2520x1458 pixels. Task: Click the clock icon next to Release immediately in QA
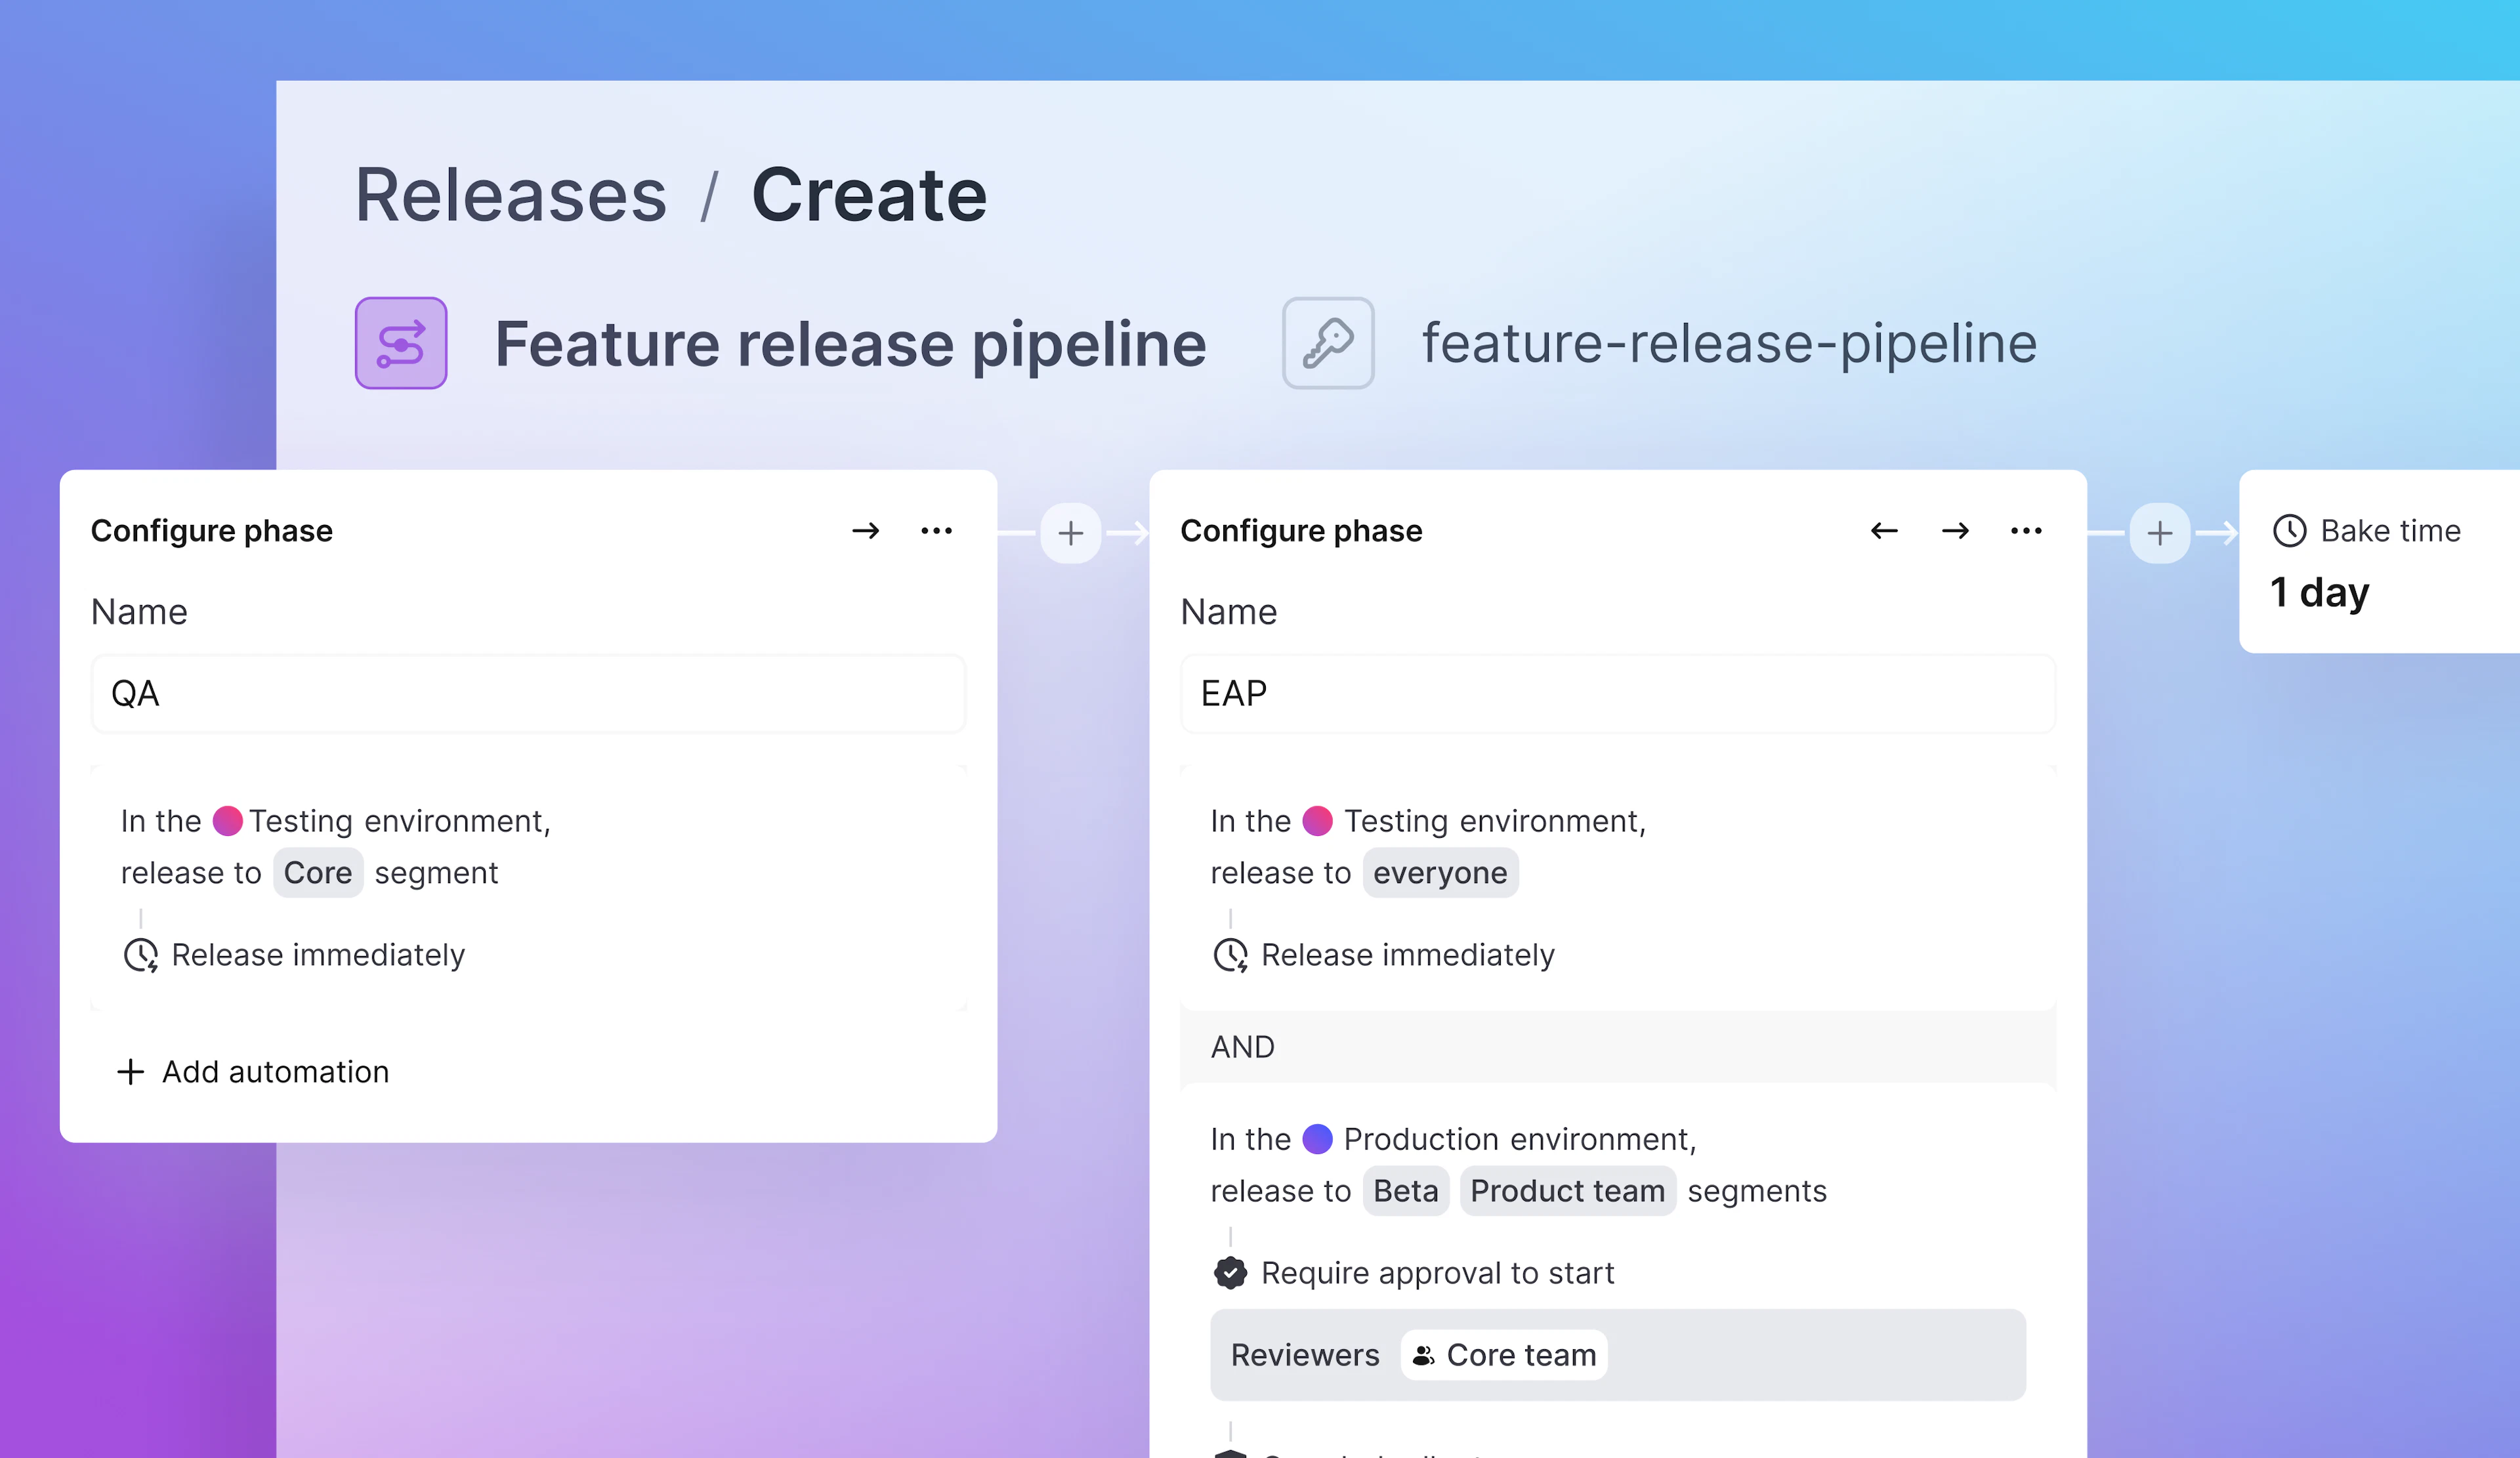click(140, 955)
